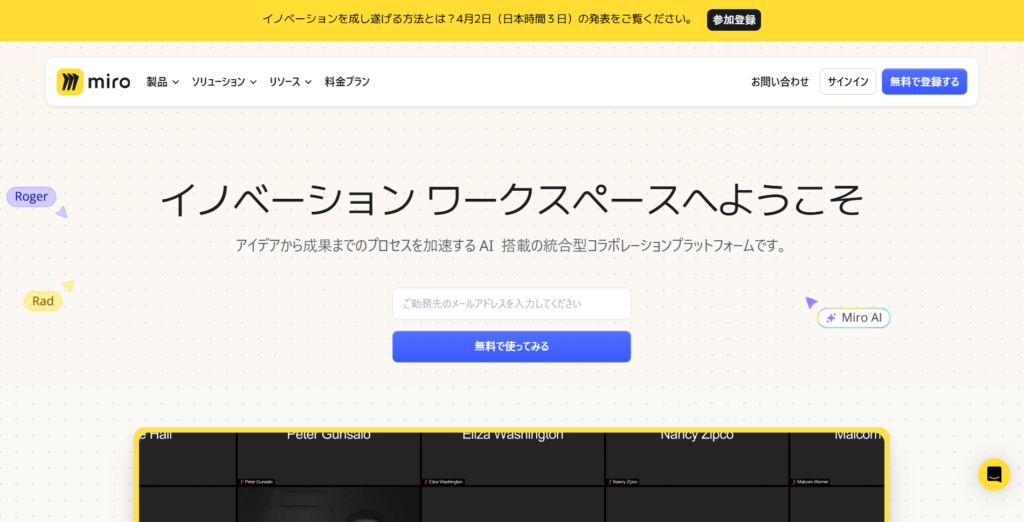Click the Miro logo in the navbar
1024x522 pixels.
93,82
